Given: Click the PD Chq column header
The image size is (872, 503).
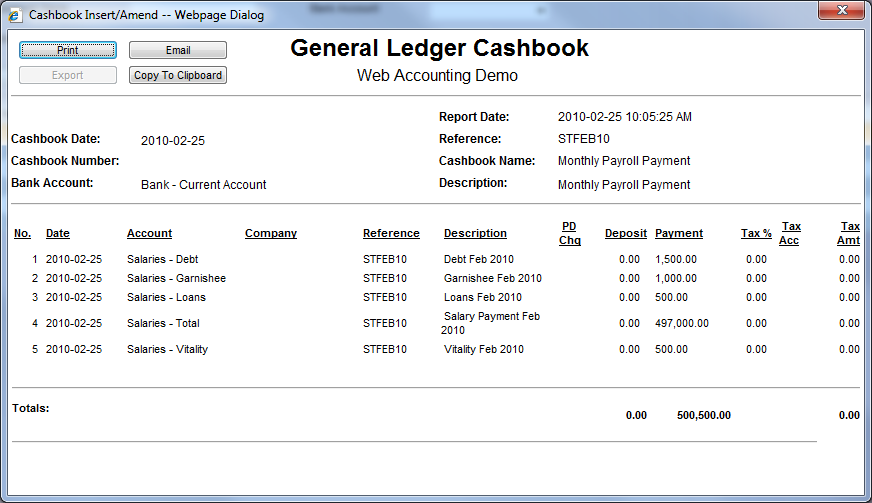Looking at the screenshot, I should click(x=569, y=233).
